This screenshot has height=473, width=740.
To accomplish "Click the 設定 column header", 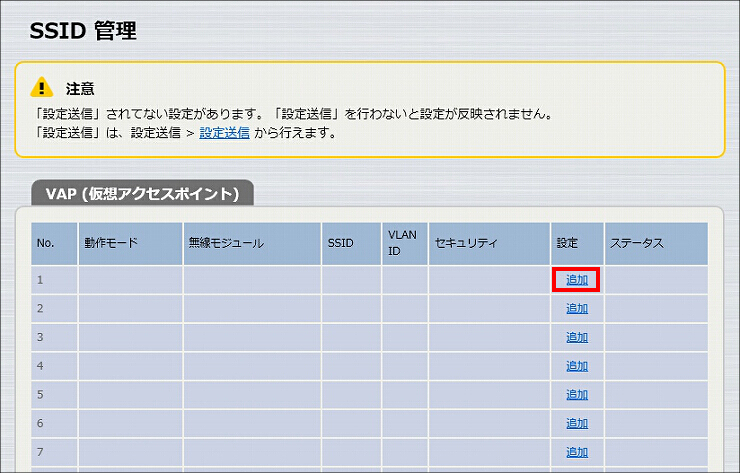I will coord(577,244).
